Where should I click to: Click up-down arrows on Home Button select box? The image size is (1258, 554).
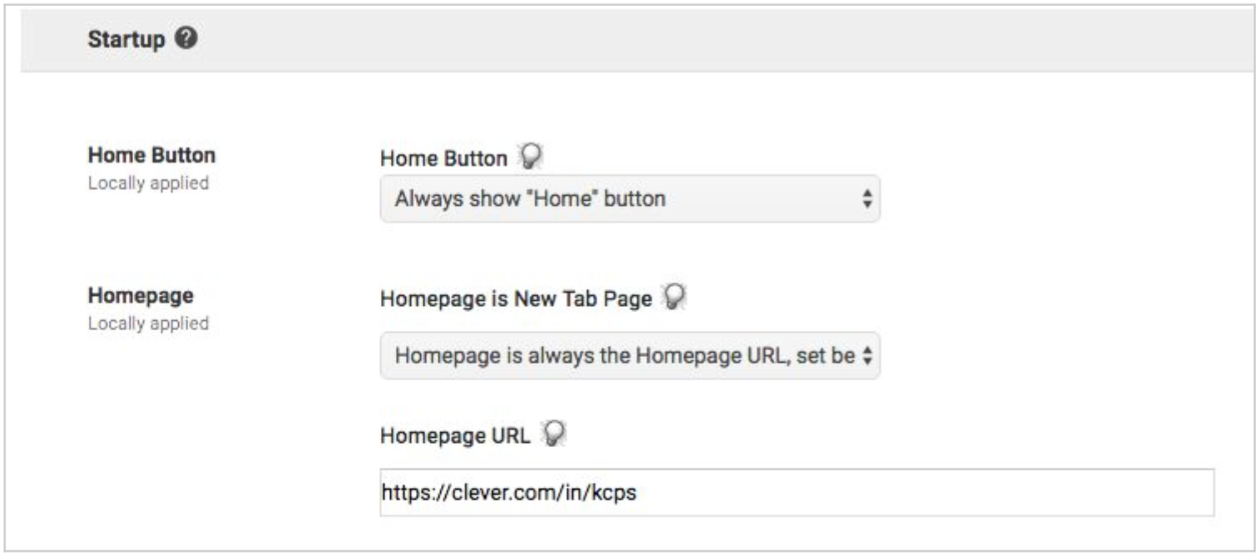(x=867, y=199)
